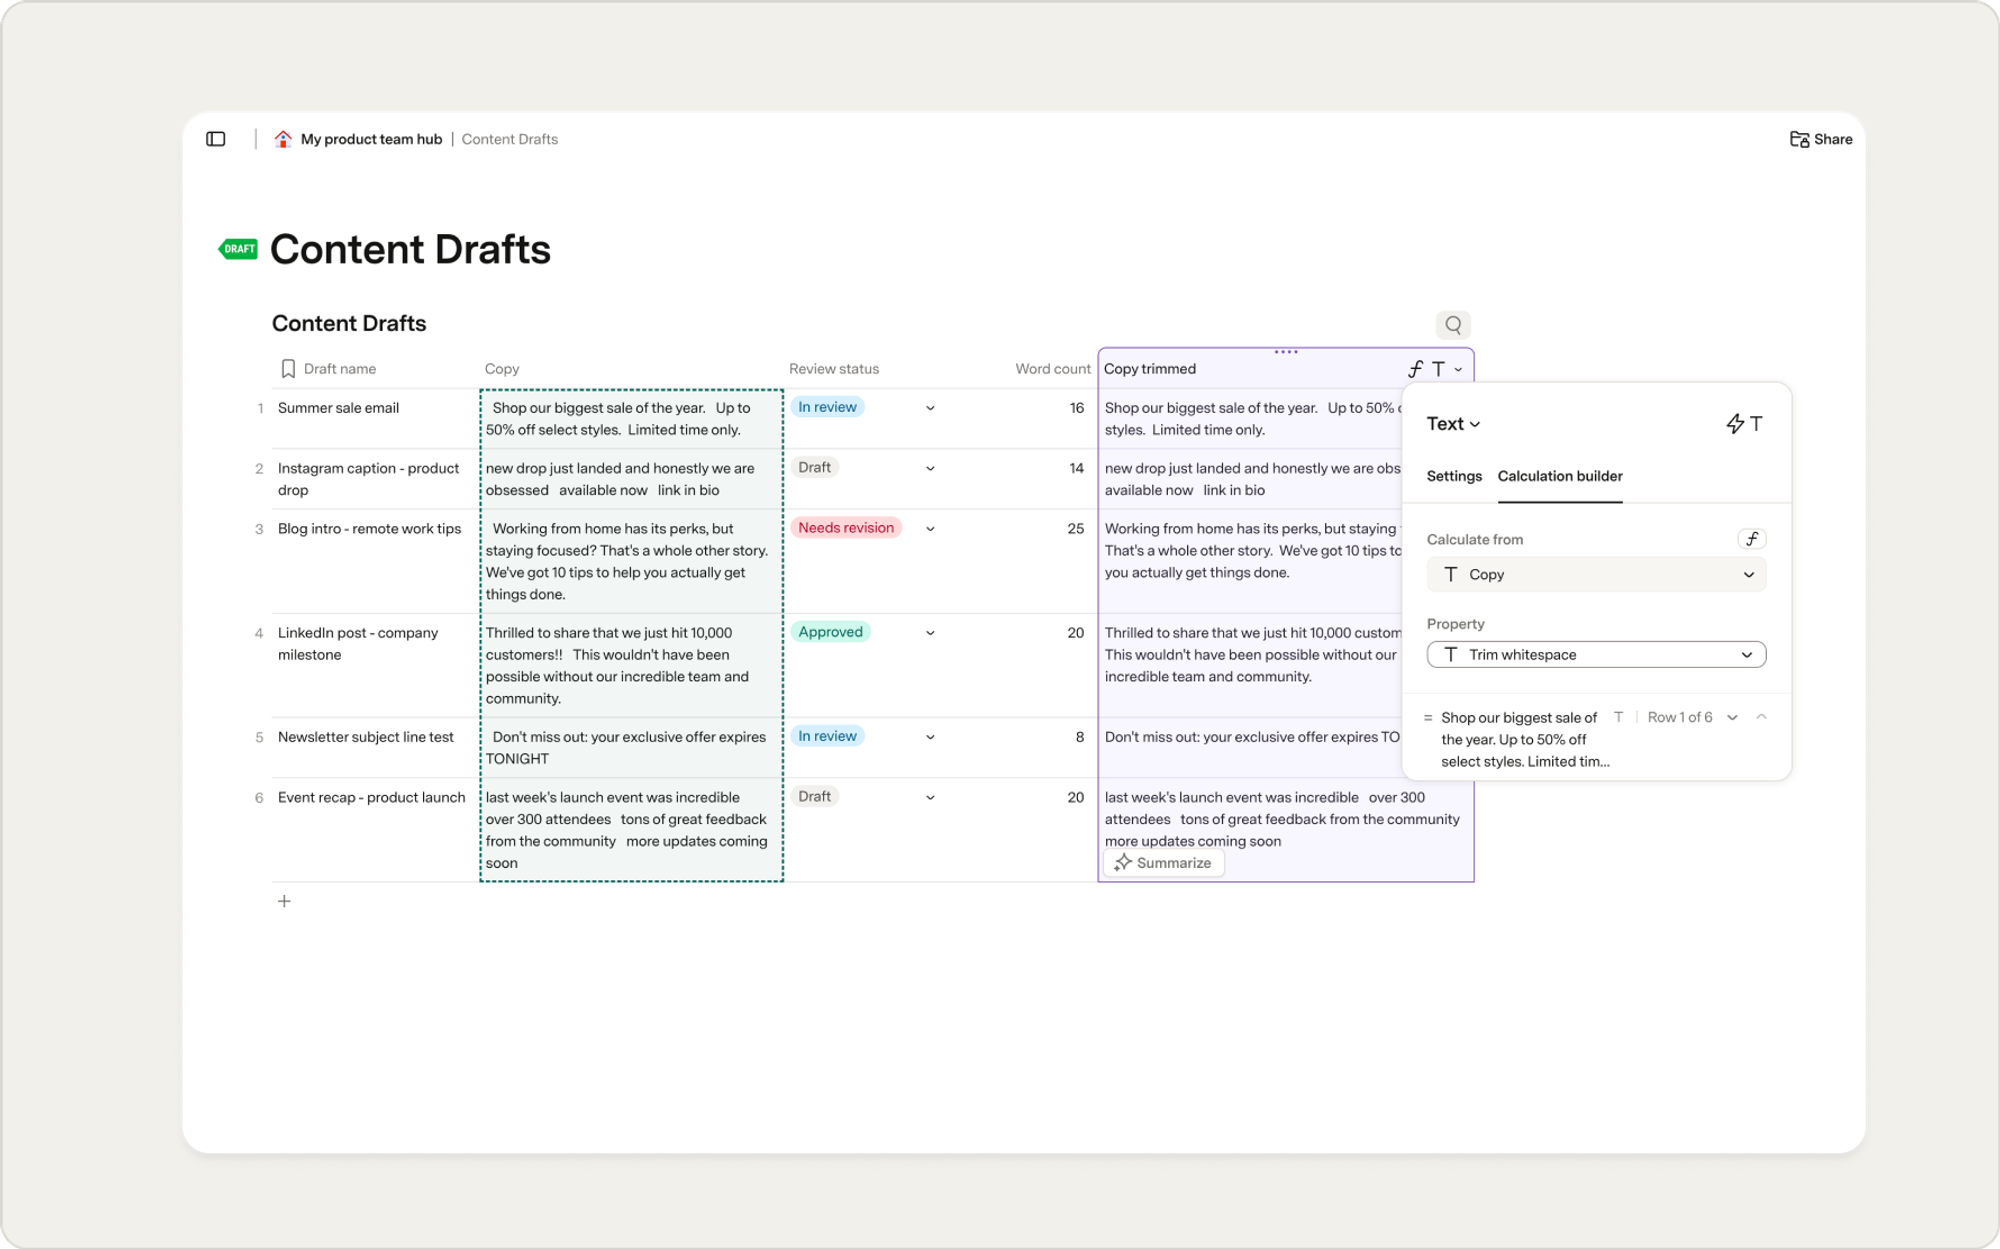Image resolution: width=2000 pixels, height=1249 pixels.
Task: Open the Trim whitespace property dropdown
Action: [1596, 655]
